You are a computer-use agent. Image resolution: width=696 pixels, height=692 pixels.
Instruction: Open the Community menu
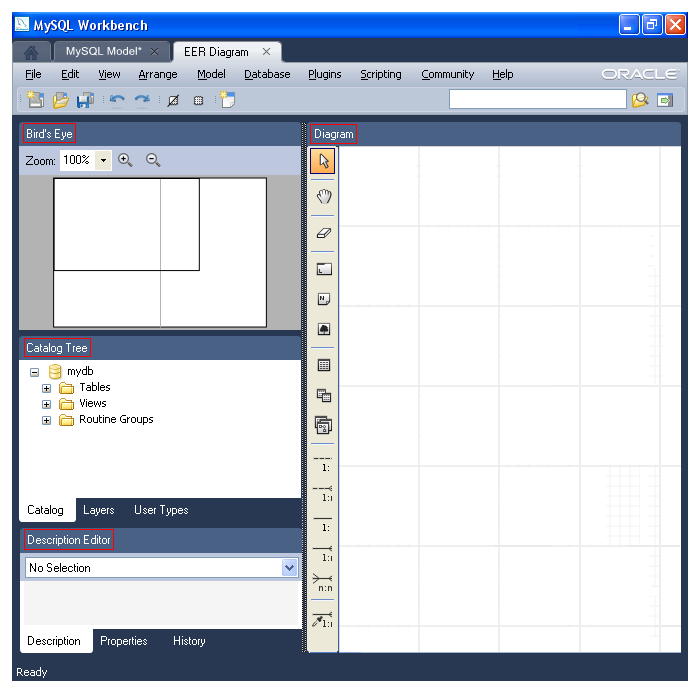[447, 74]
